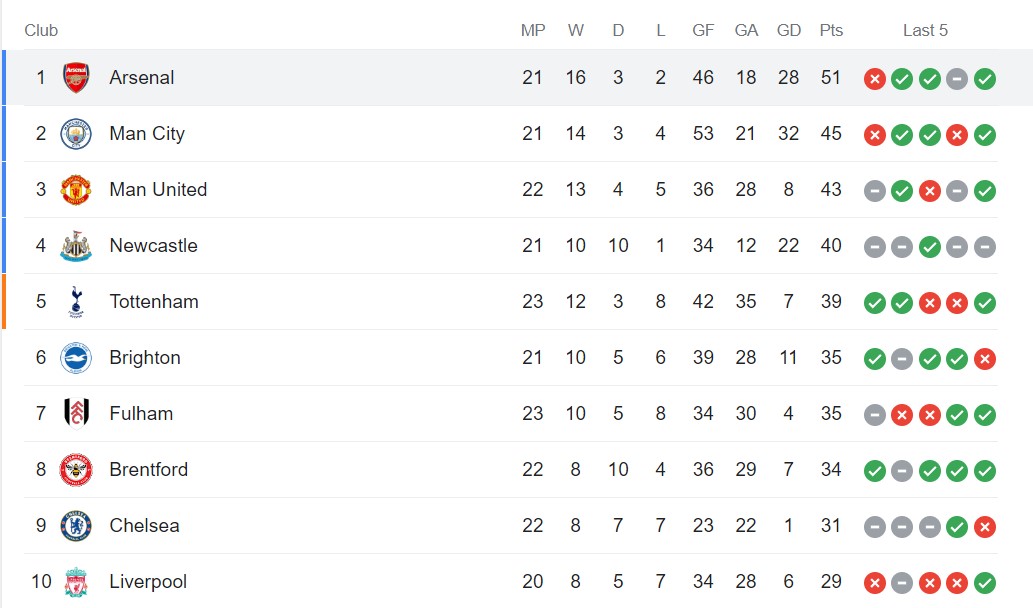The image size is (1033, 608).
Task: Open the Liverpool team name link
Action: pyautogui.click(x=148, y=582)
